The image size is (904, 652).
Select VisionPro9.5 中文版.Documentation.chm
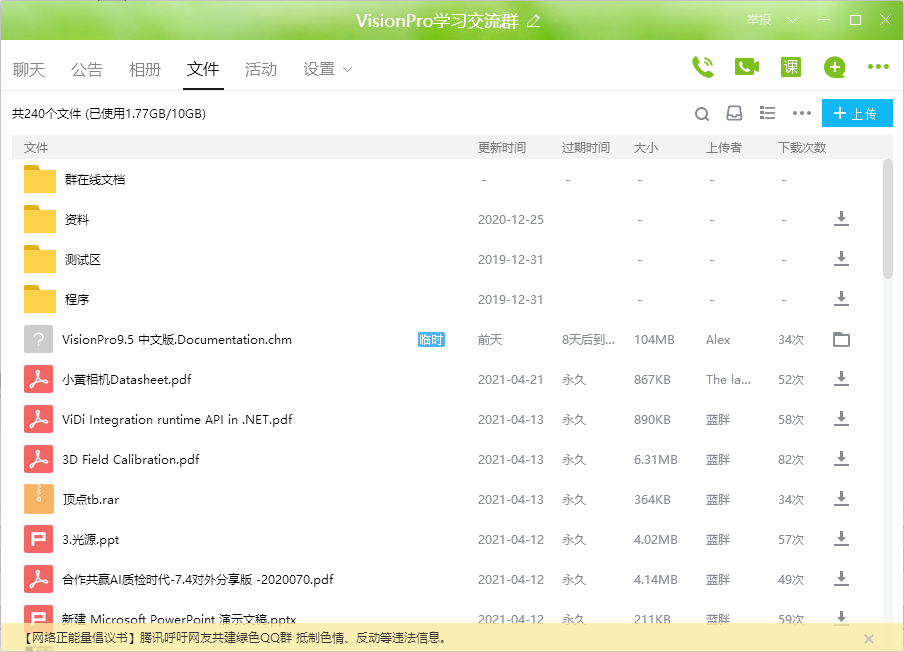point(177,340)
